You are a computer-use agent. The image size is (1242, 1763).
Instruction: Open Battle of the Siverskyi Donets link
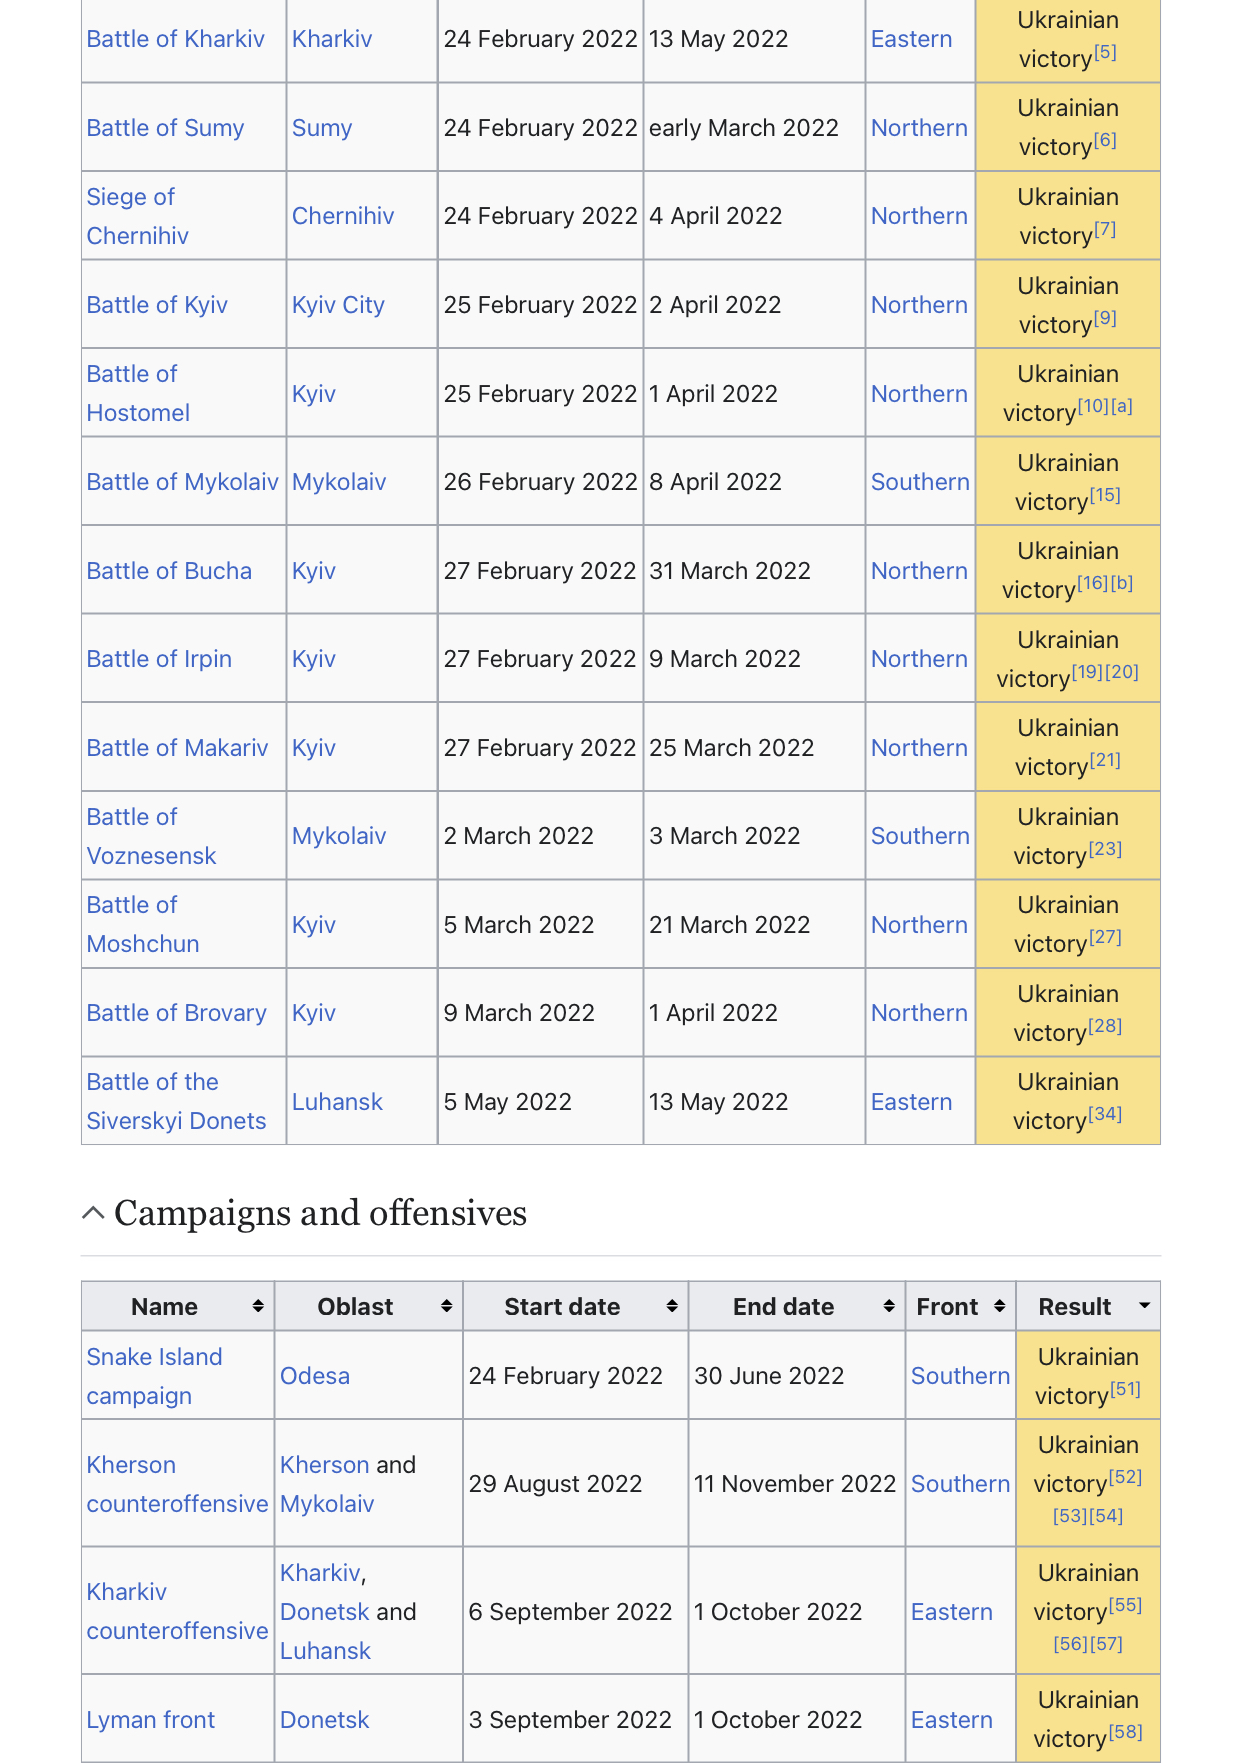(176, 1101)
